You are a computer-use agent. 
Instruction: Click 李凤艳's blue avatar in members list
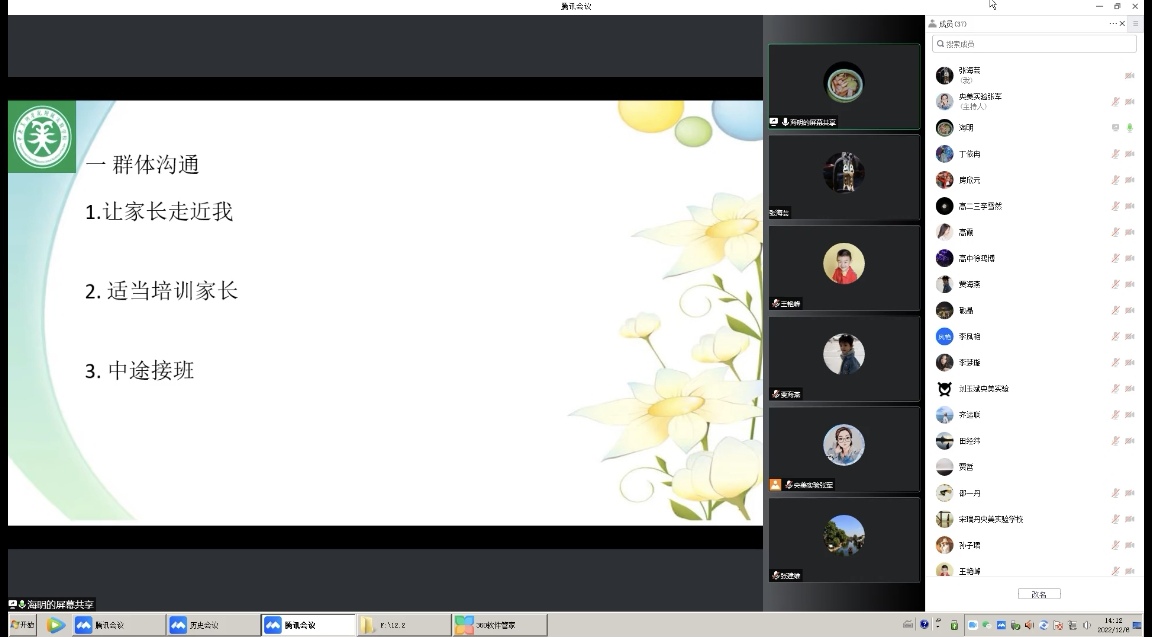[x=944, y=337]
